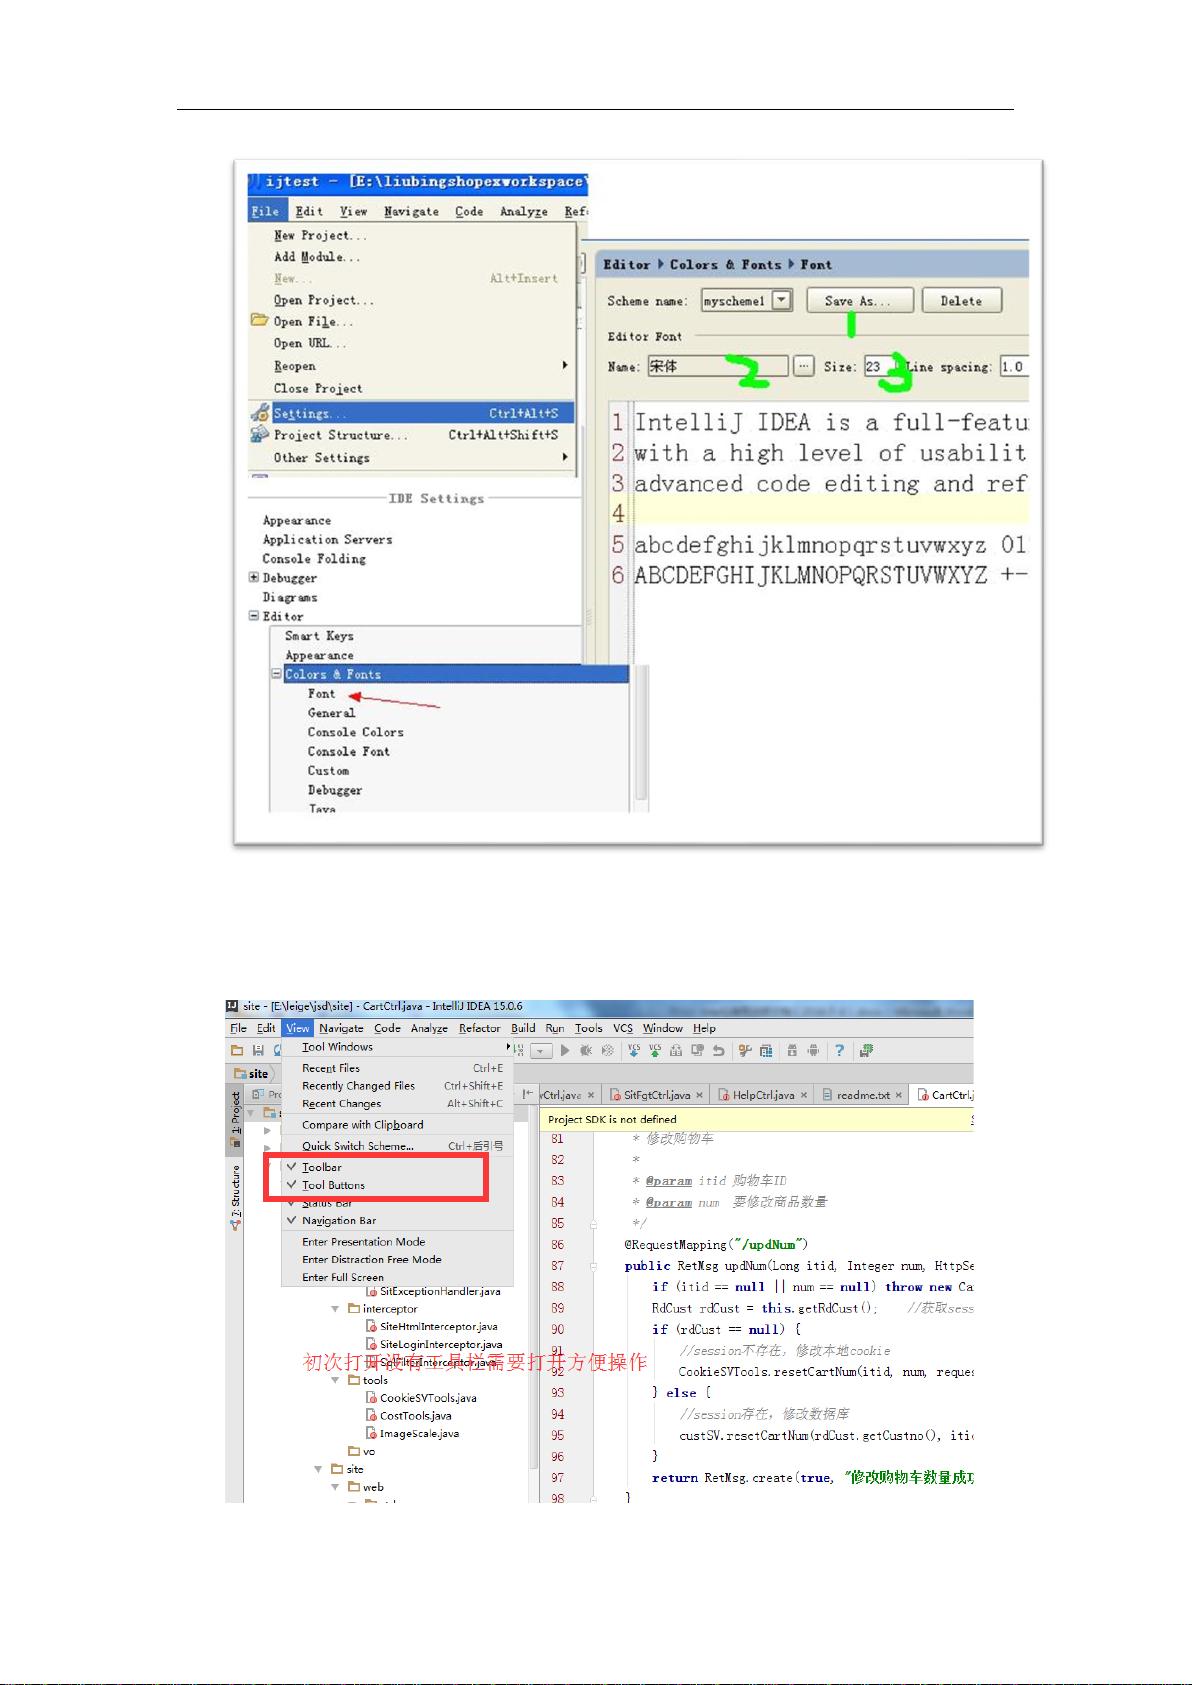Click the font Size input field
This screenshot has height=1685, width=1192.
click(x=877, y=367)
